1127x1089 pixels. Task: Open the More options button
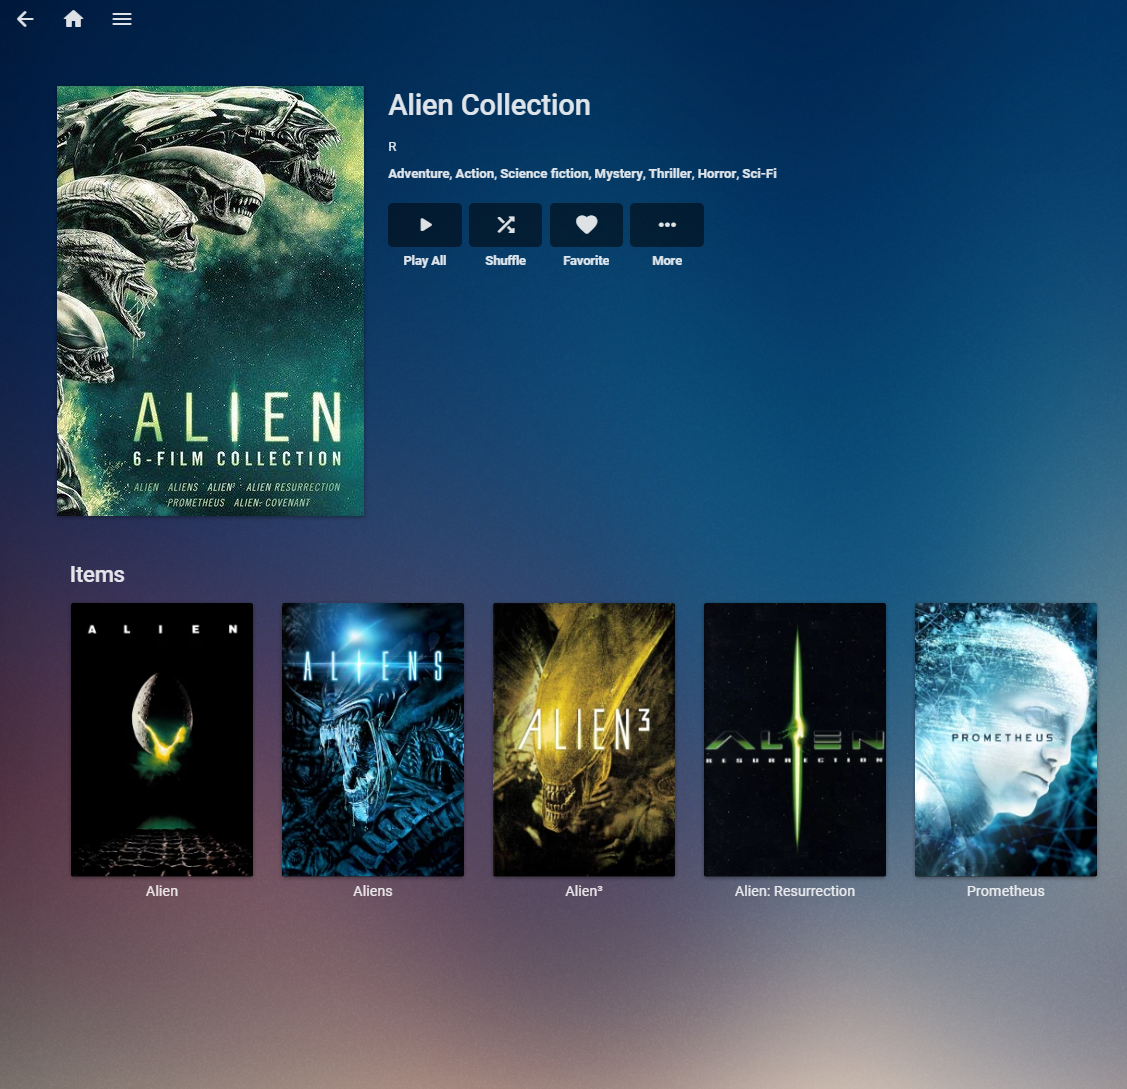point(667,225)
